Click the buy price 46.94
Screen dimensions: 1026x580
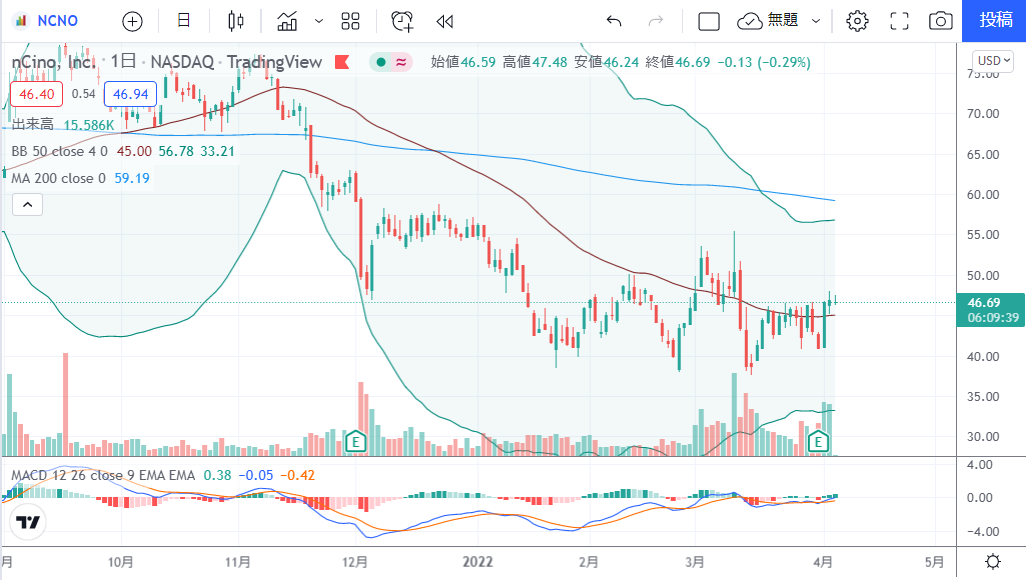pyautogui.click(x=130, y=94)
